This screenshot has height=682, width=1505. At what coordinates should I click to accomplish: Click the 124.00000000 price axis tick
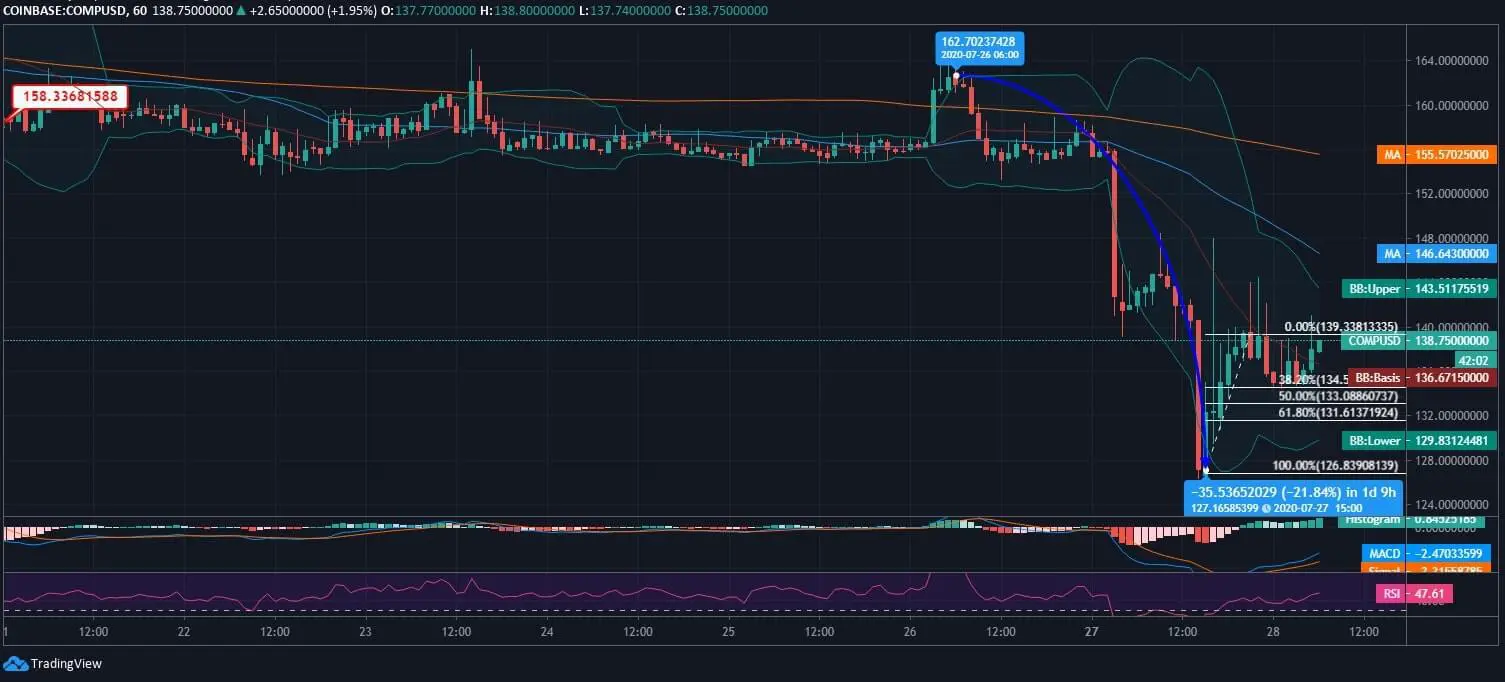click(x=1450, y=505)
